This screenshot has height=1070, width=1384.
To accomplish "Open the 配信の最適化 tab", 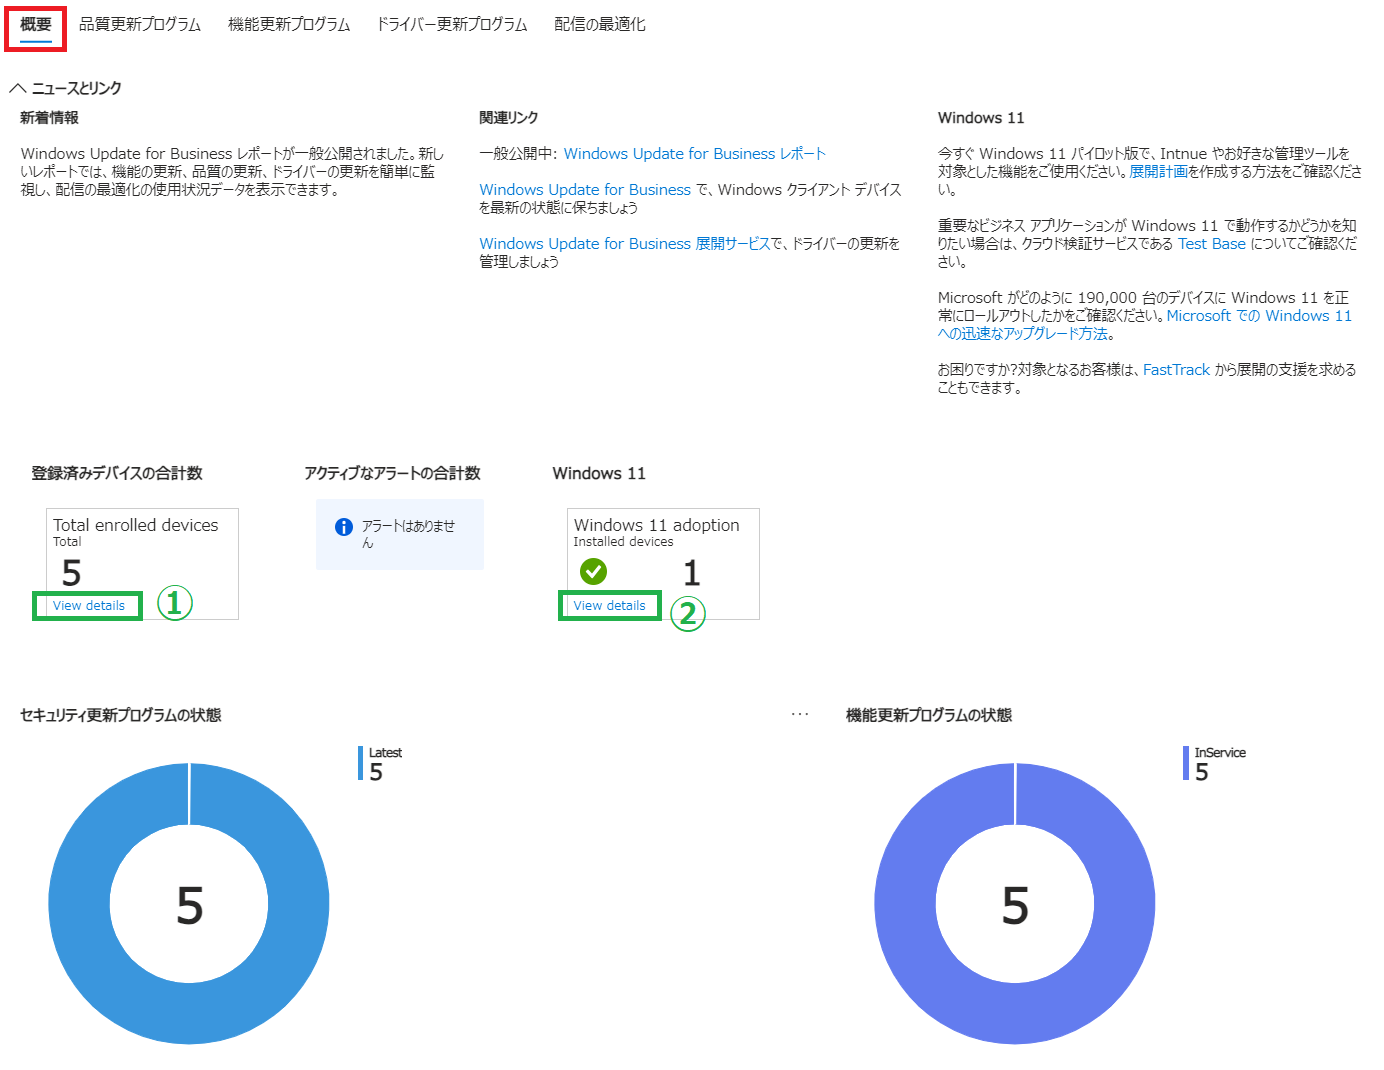I will (600, 25).
